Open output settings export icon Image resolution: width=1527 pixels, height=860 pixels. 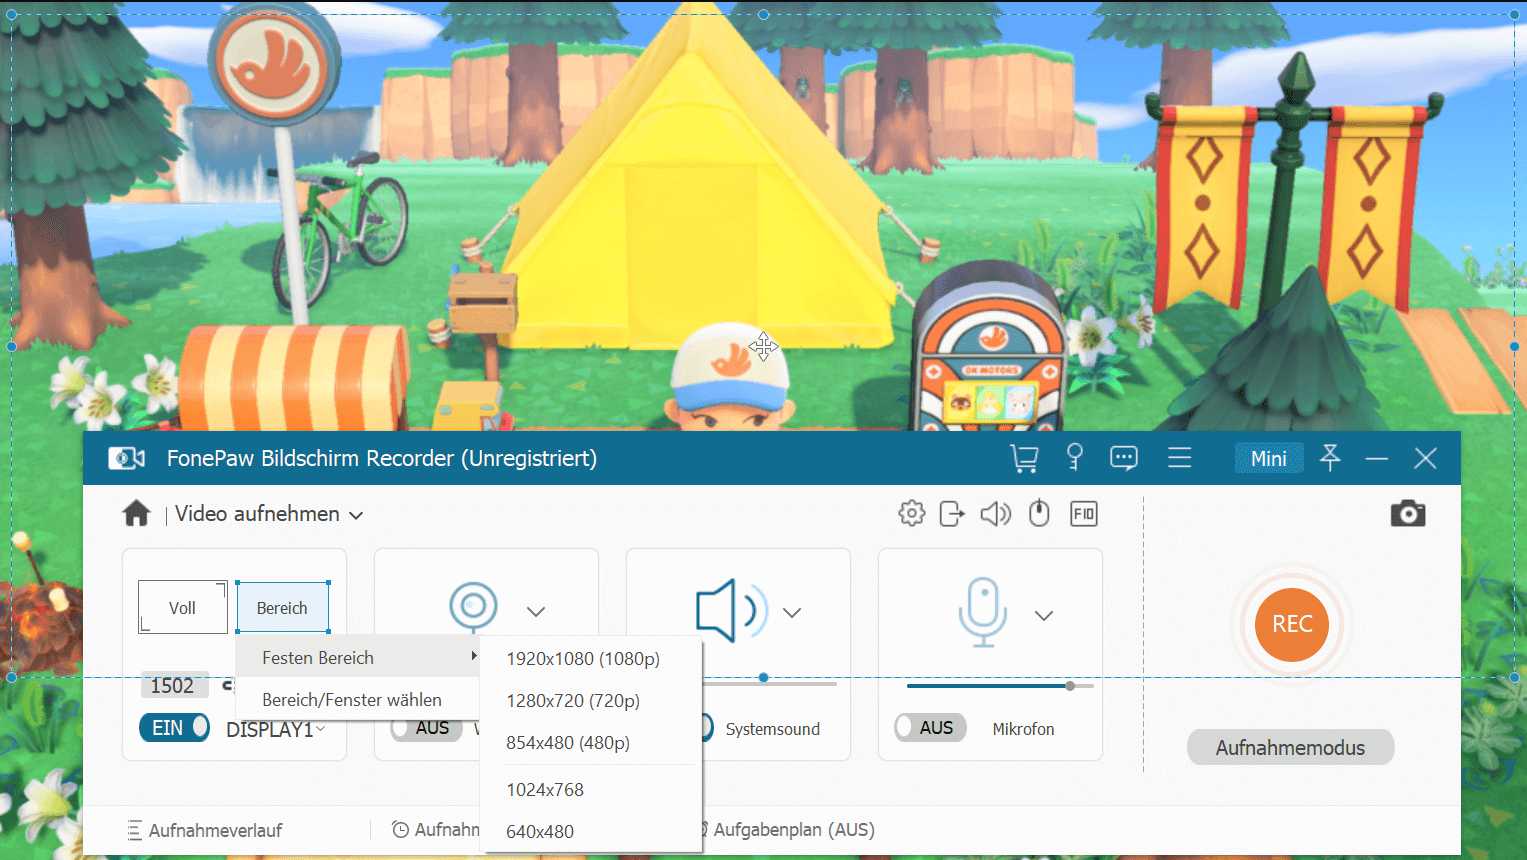click(x=952, y=514)
